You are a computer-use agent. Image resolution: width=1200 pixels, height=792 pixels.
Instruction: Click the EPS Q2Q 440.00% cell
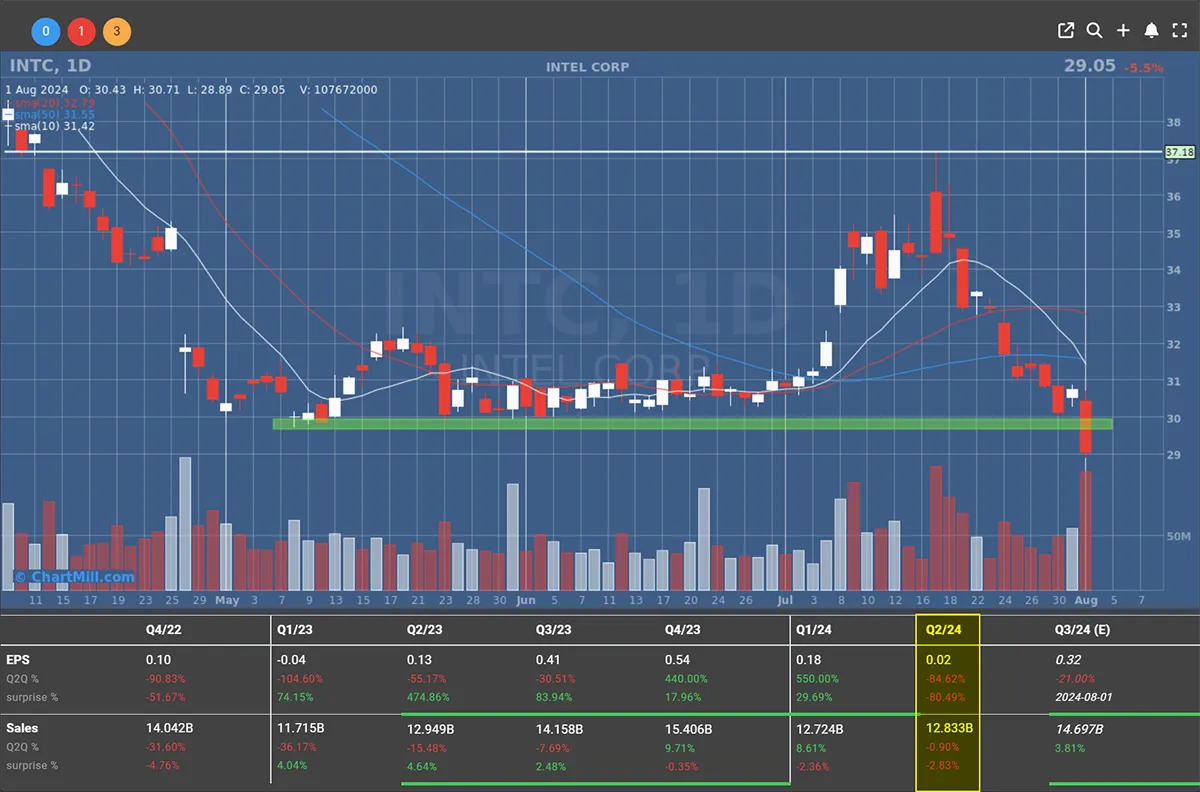click(685, 679)
